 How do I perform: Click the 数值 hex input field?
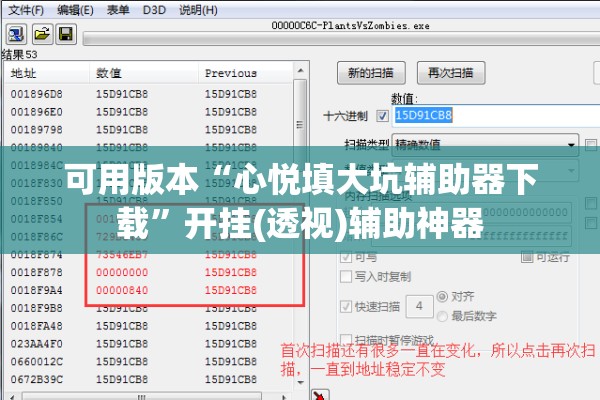(497, 116)
